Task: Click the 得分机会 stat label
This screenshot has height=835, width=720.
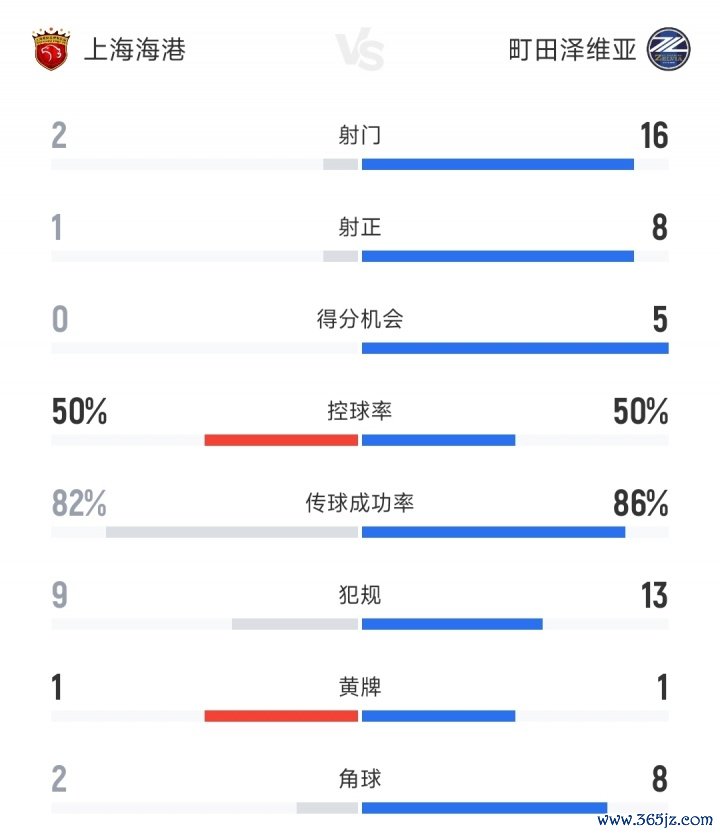Action: (x=360, y=320)
